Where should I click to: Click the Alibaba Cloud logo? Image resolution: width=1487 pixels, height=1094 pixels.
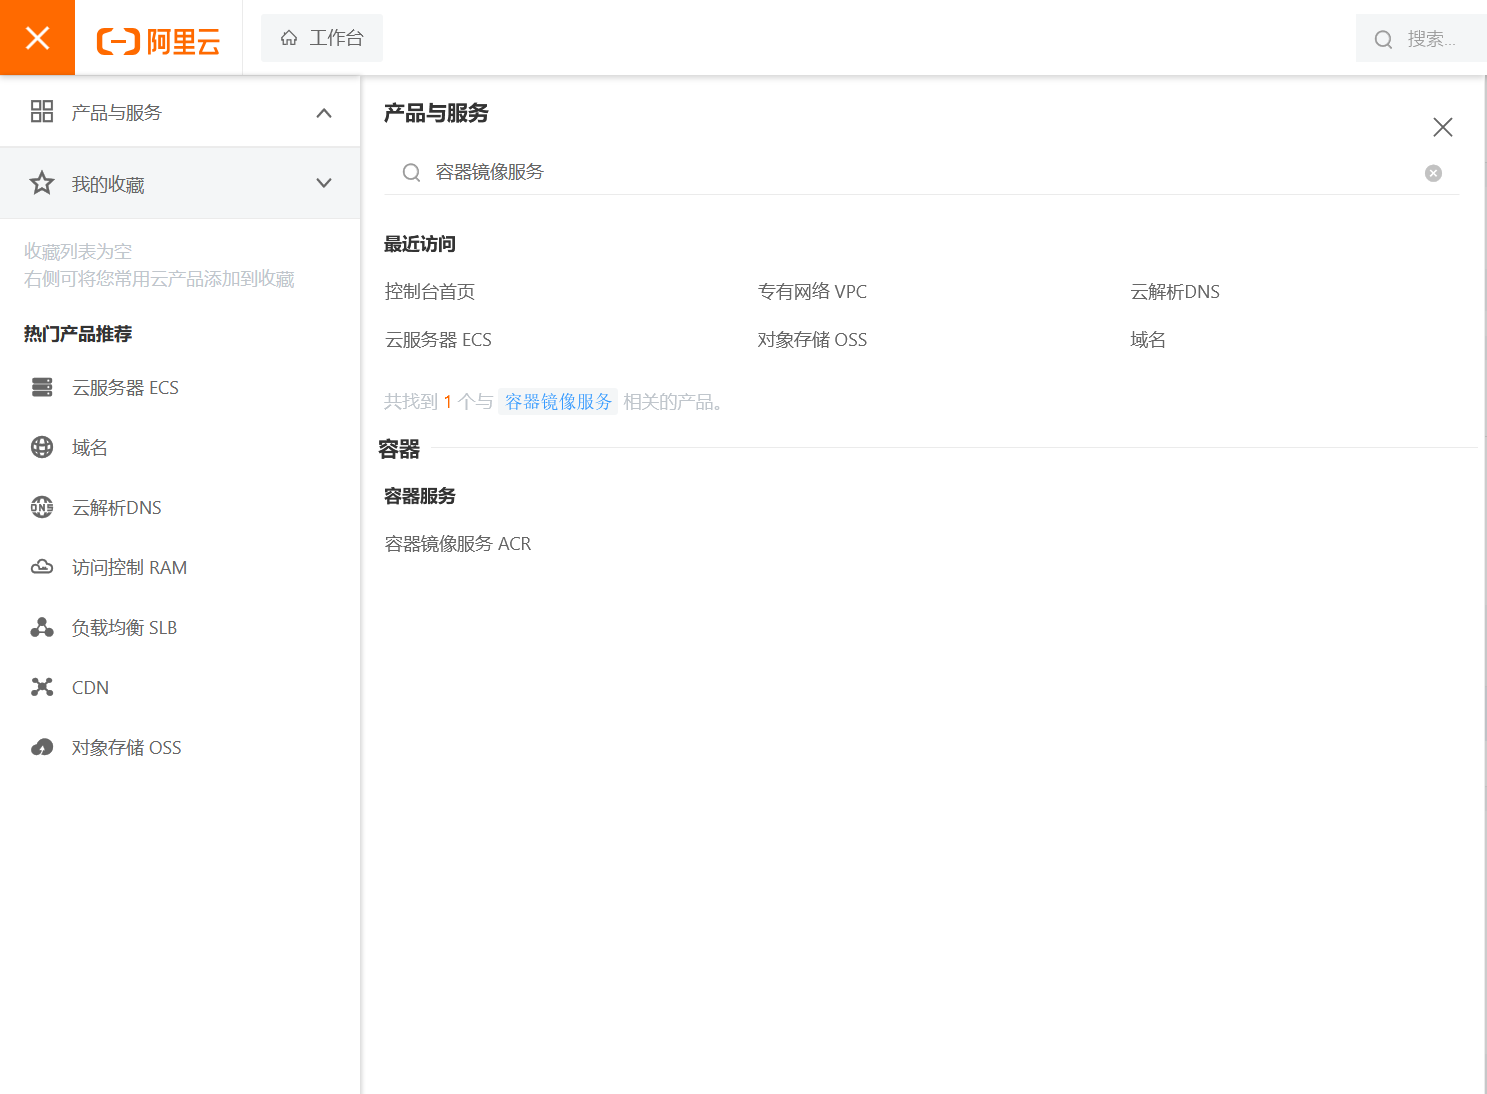(158, 41)
